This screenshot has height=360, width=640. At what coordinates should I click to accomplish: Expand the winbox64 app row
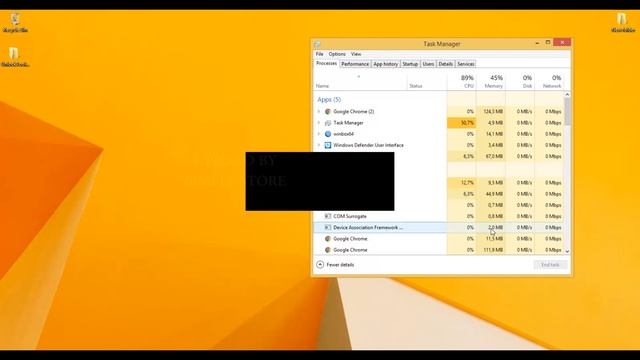(x=319, y=134)
